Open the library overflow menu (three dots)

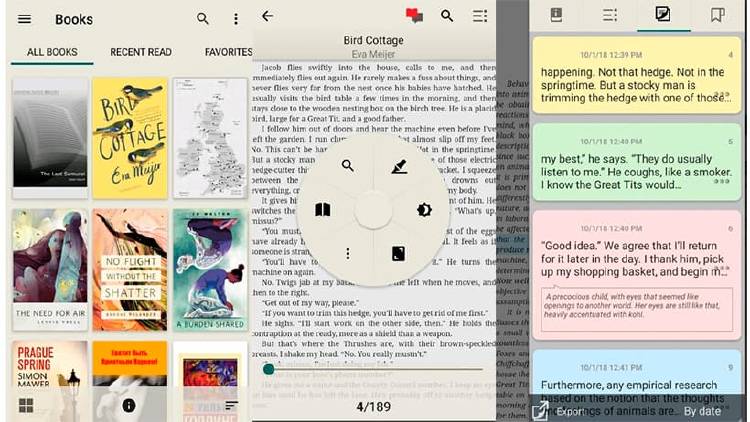[236, 19]
